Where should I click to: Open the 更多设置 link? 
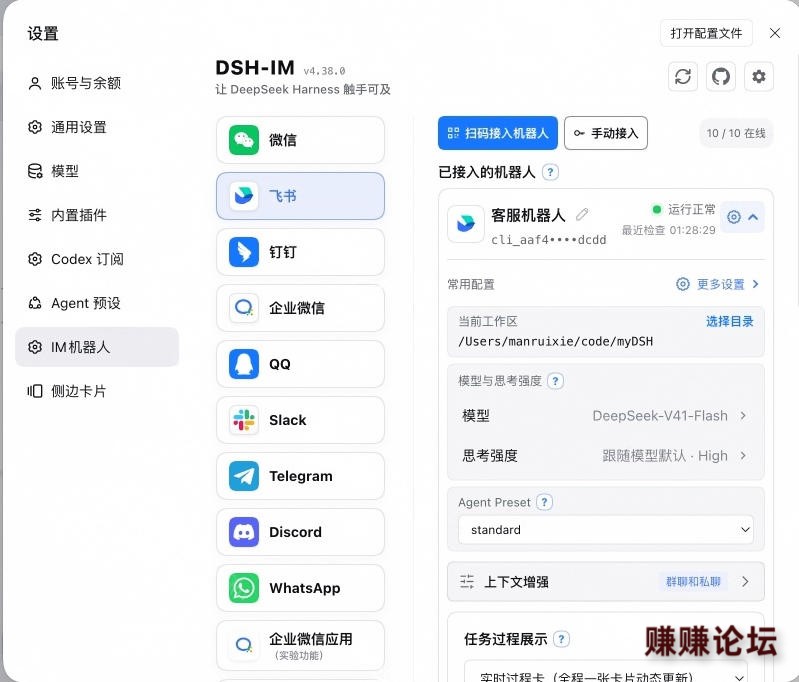pos(717,284)
